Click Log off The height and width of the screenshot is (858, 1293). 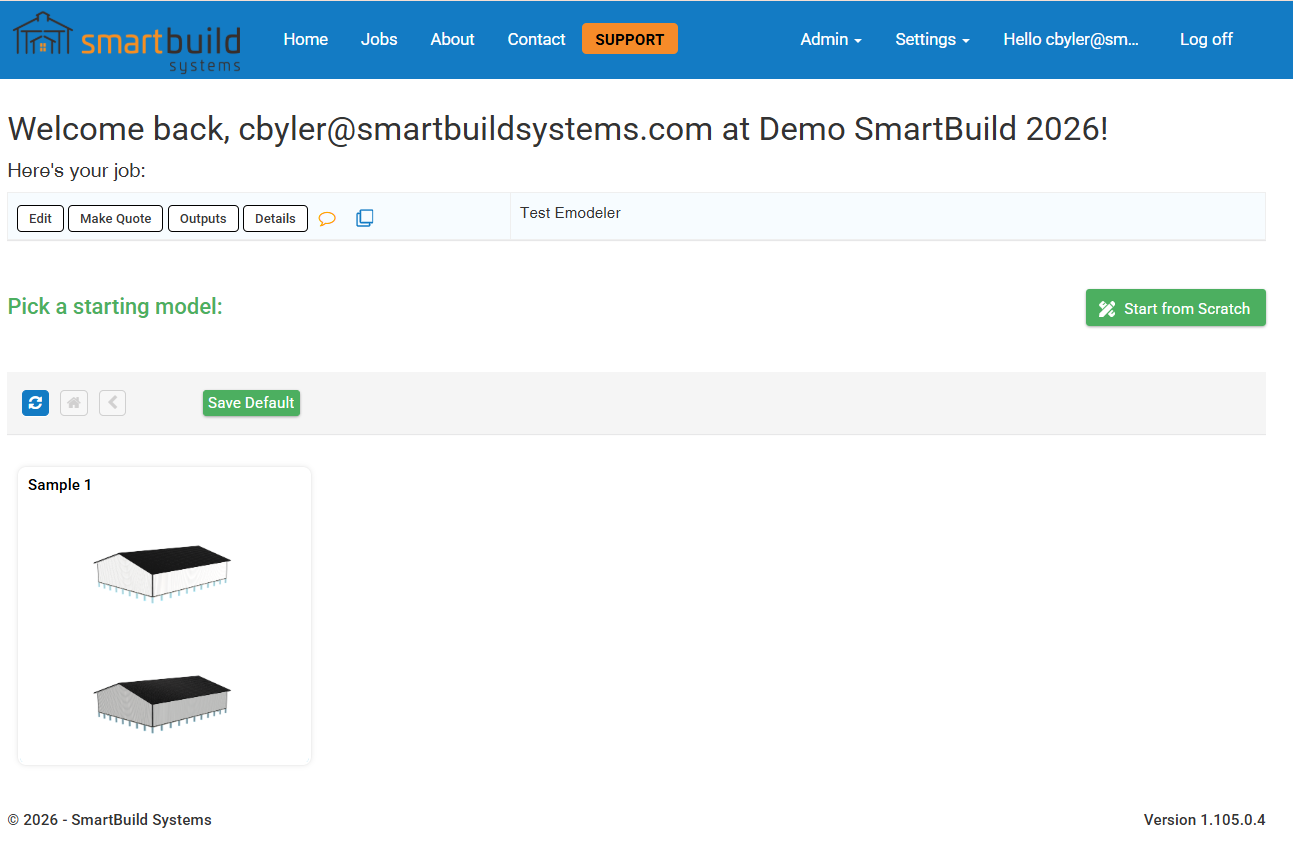click(x=1206, y=39)
